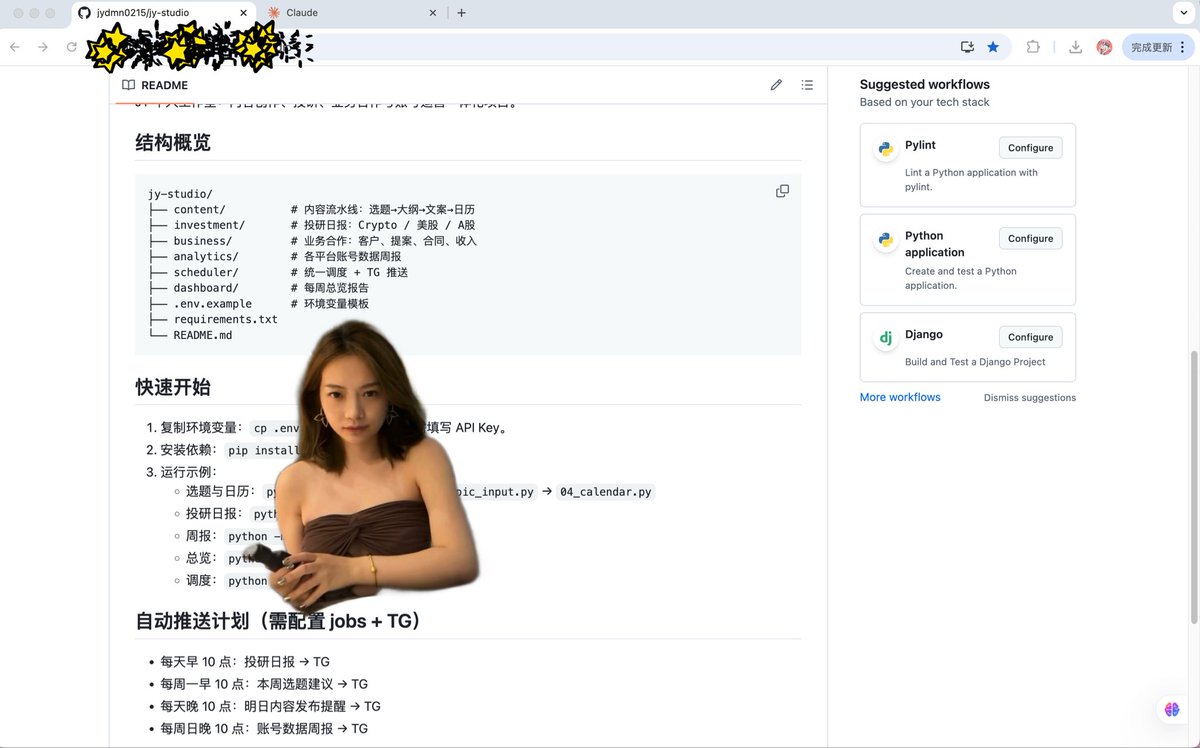Open the Chrome extensions puzzle icon
Screen dimensions: 1200x748
pyautogui.click(x=1033, y=47)
